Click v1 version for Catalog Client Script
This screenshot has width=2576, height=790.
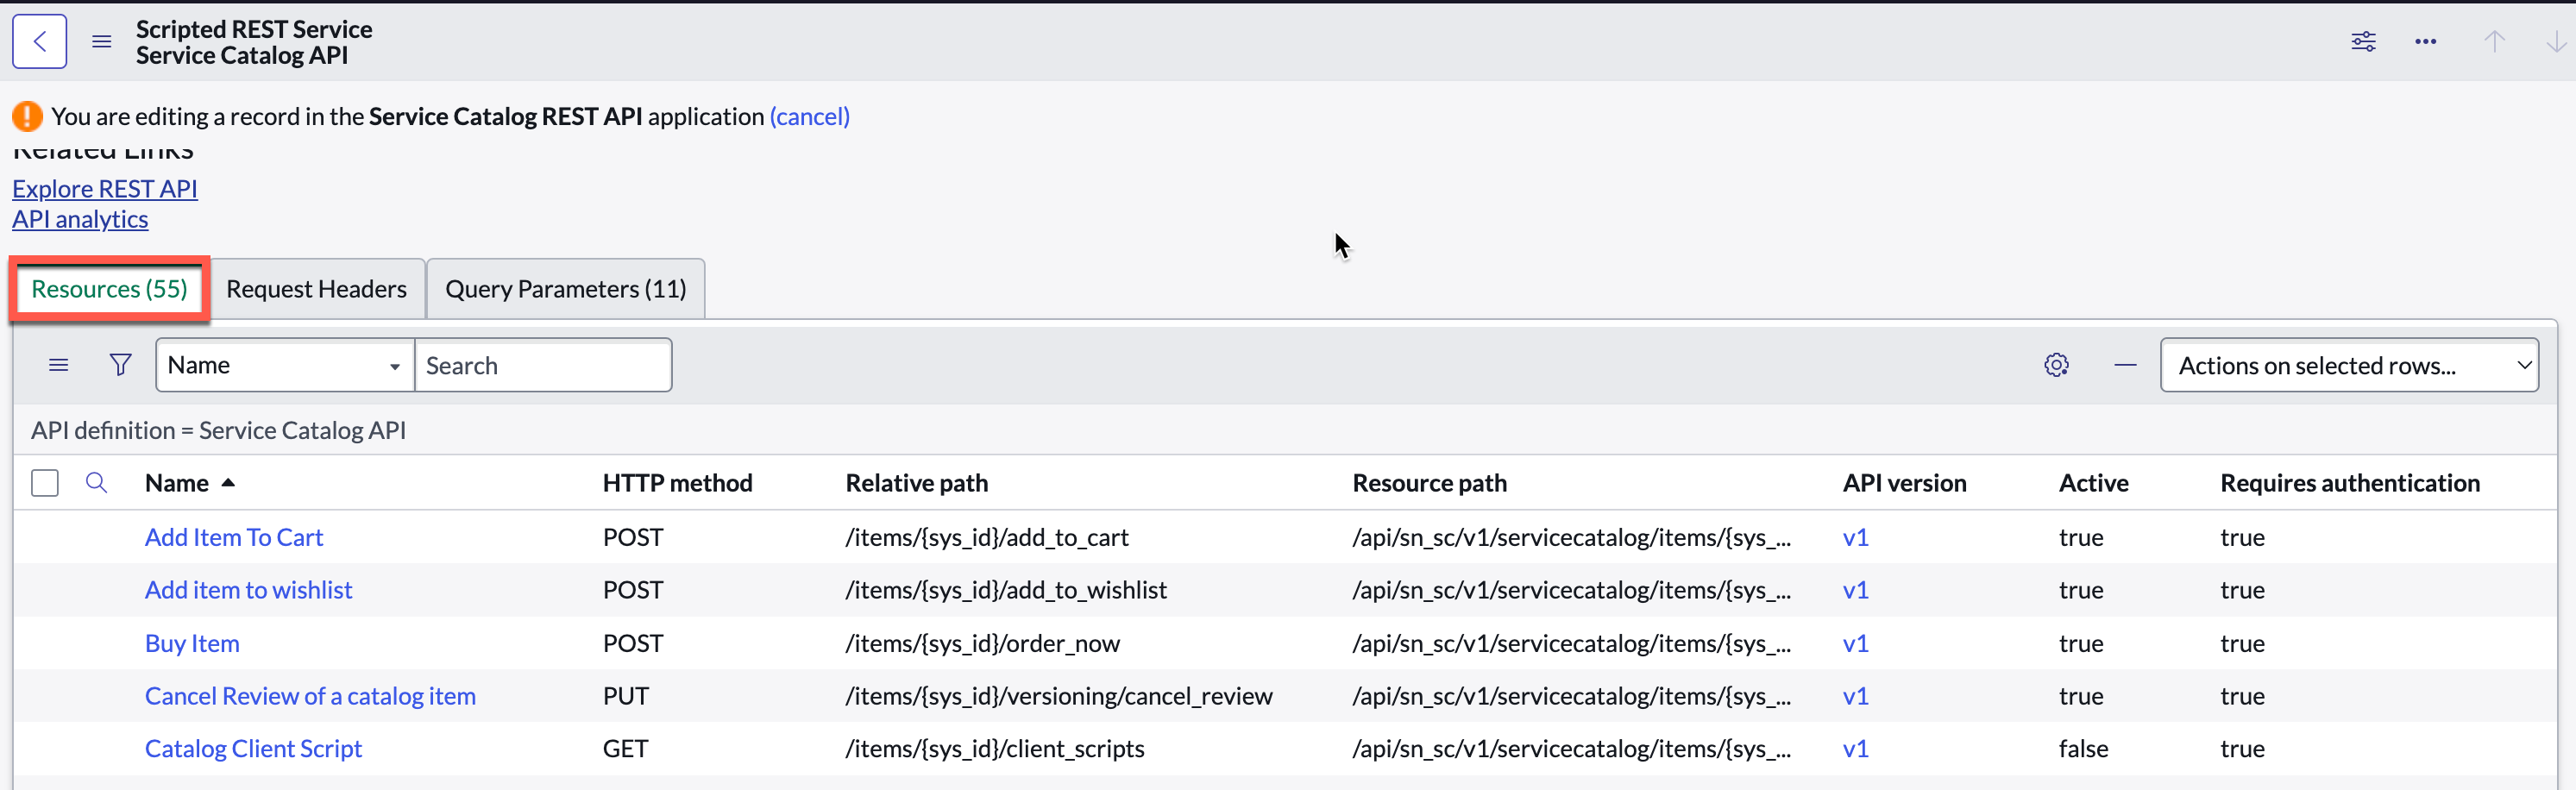click(x=1856, y=749)
